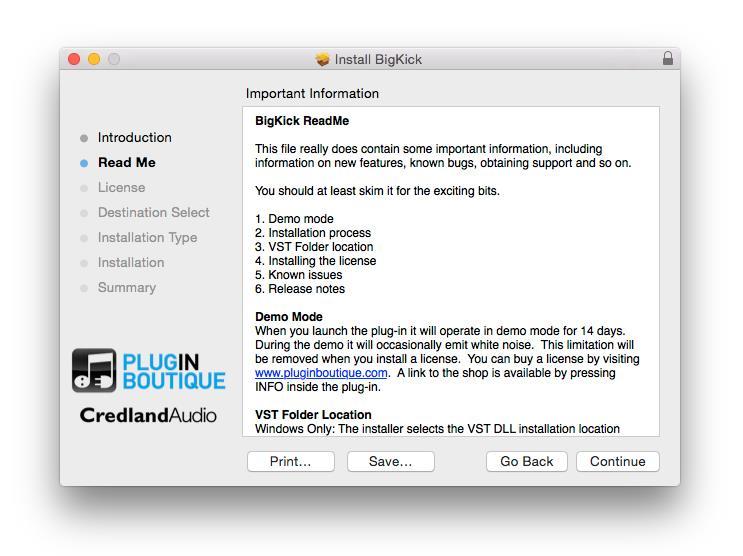743x556 pixels.
Task: Minimize the window with the yellow button
Action: [x=94, y=59]
